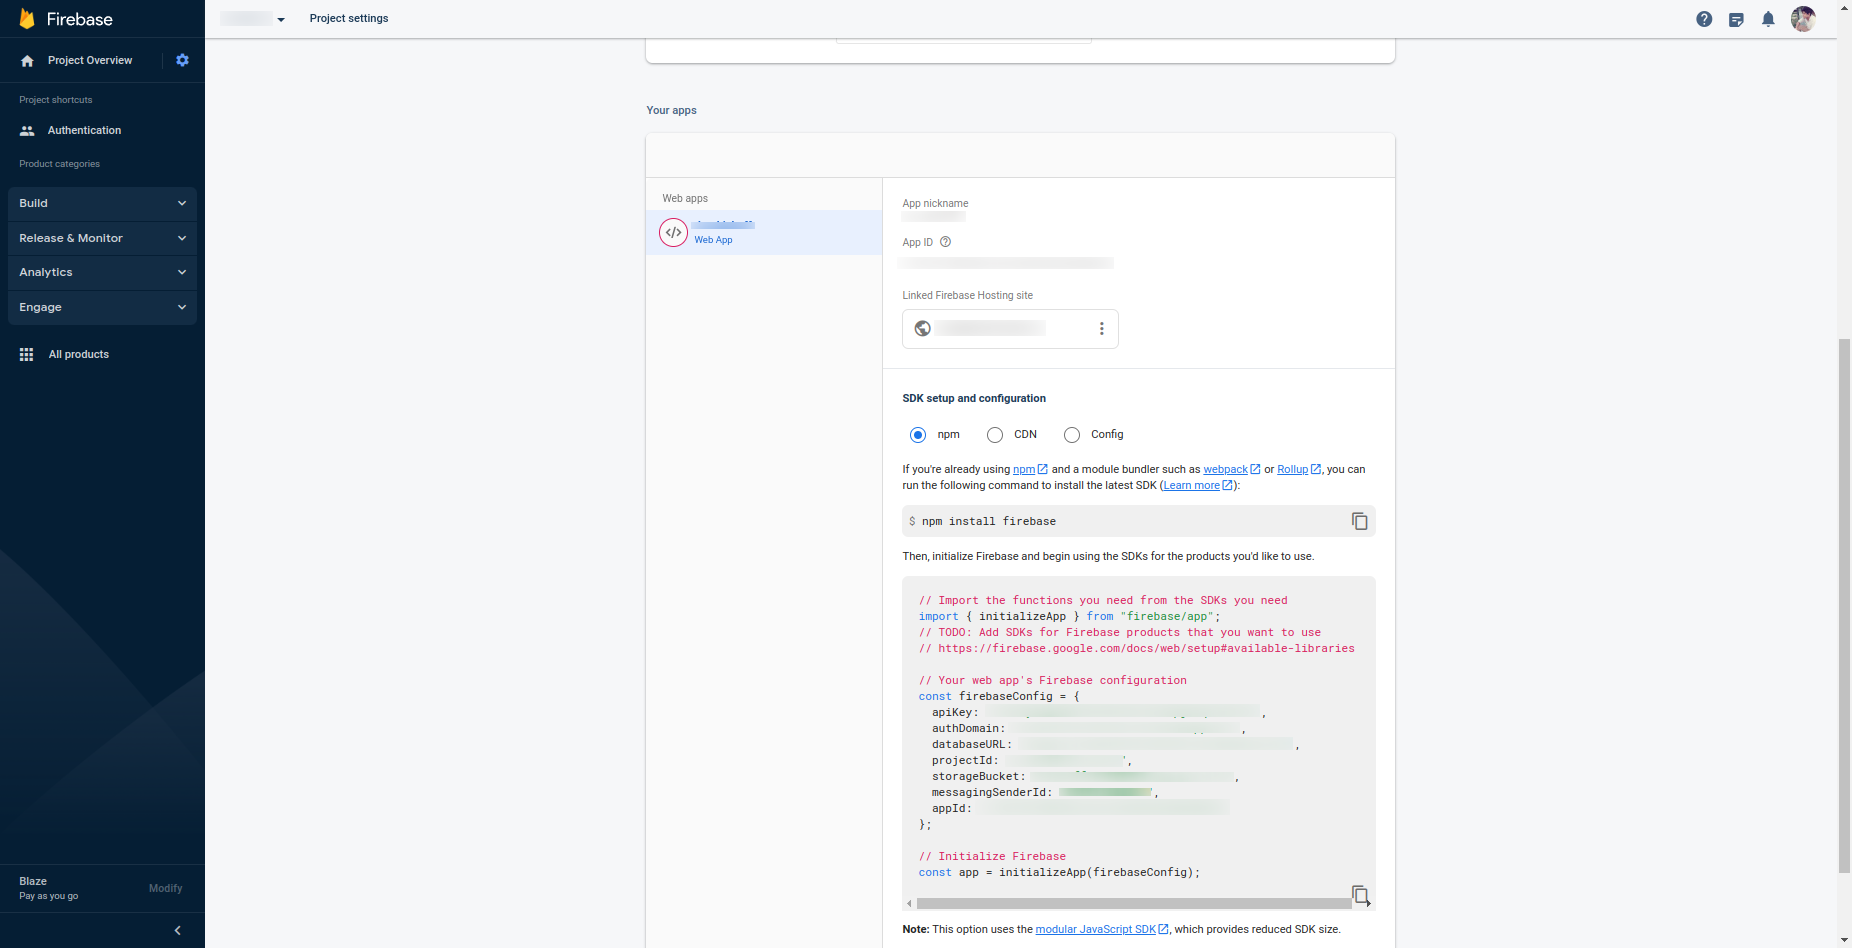Expand the Engage category
Image resolution: width=1852 pixels, height=948 pixels.
click(102, 307)
